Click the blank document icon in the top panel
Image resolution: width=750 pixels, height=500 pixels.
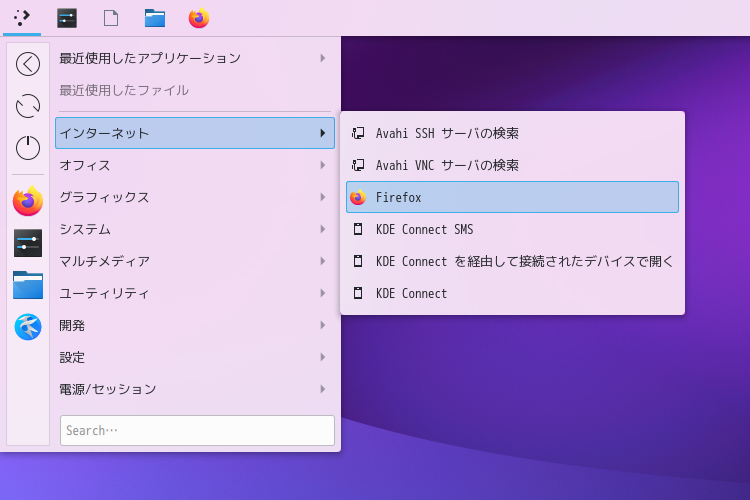(111, 18)
